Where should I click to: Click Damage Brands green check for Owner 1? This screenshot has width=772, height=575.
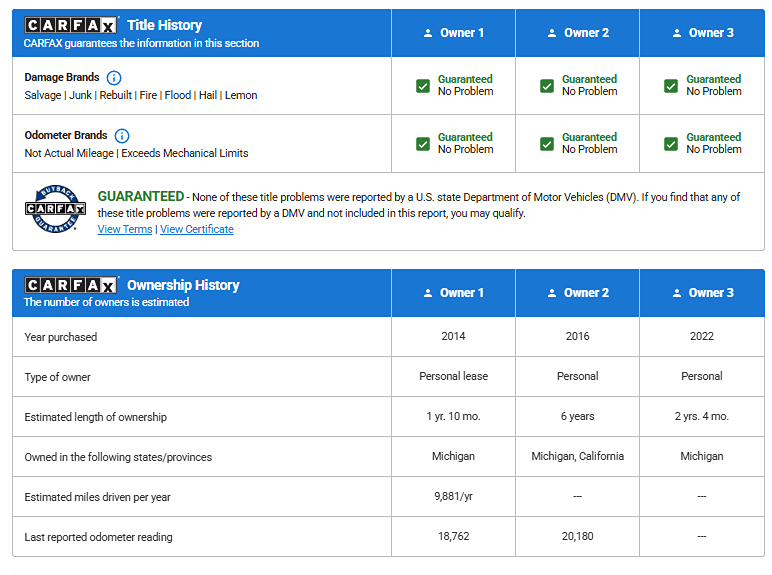[423, 86]
